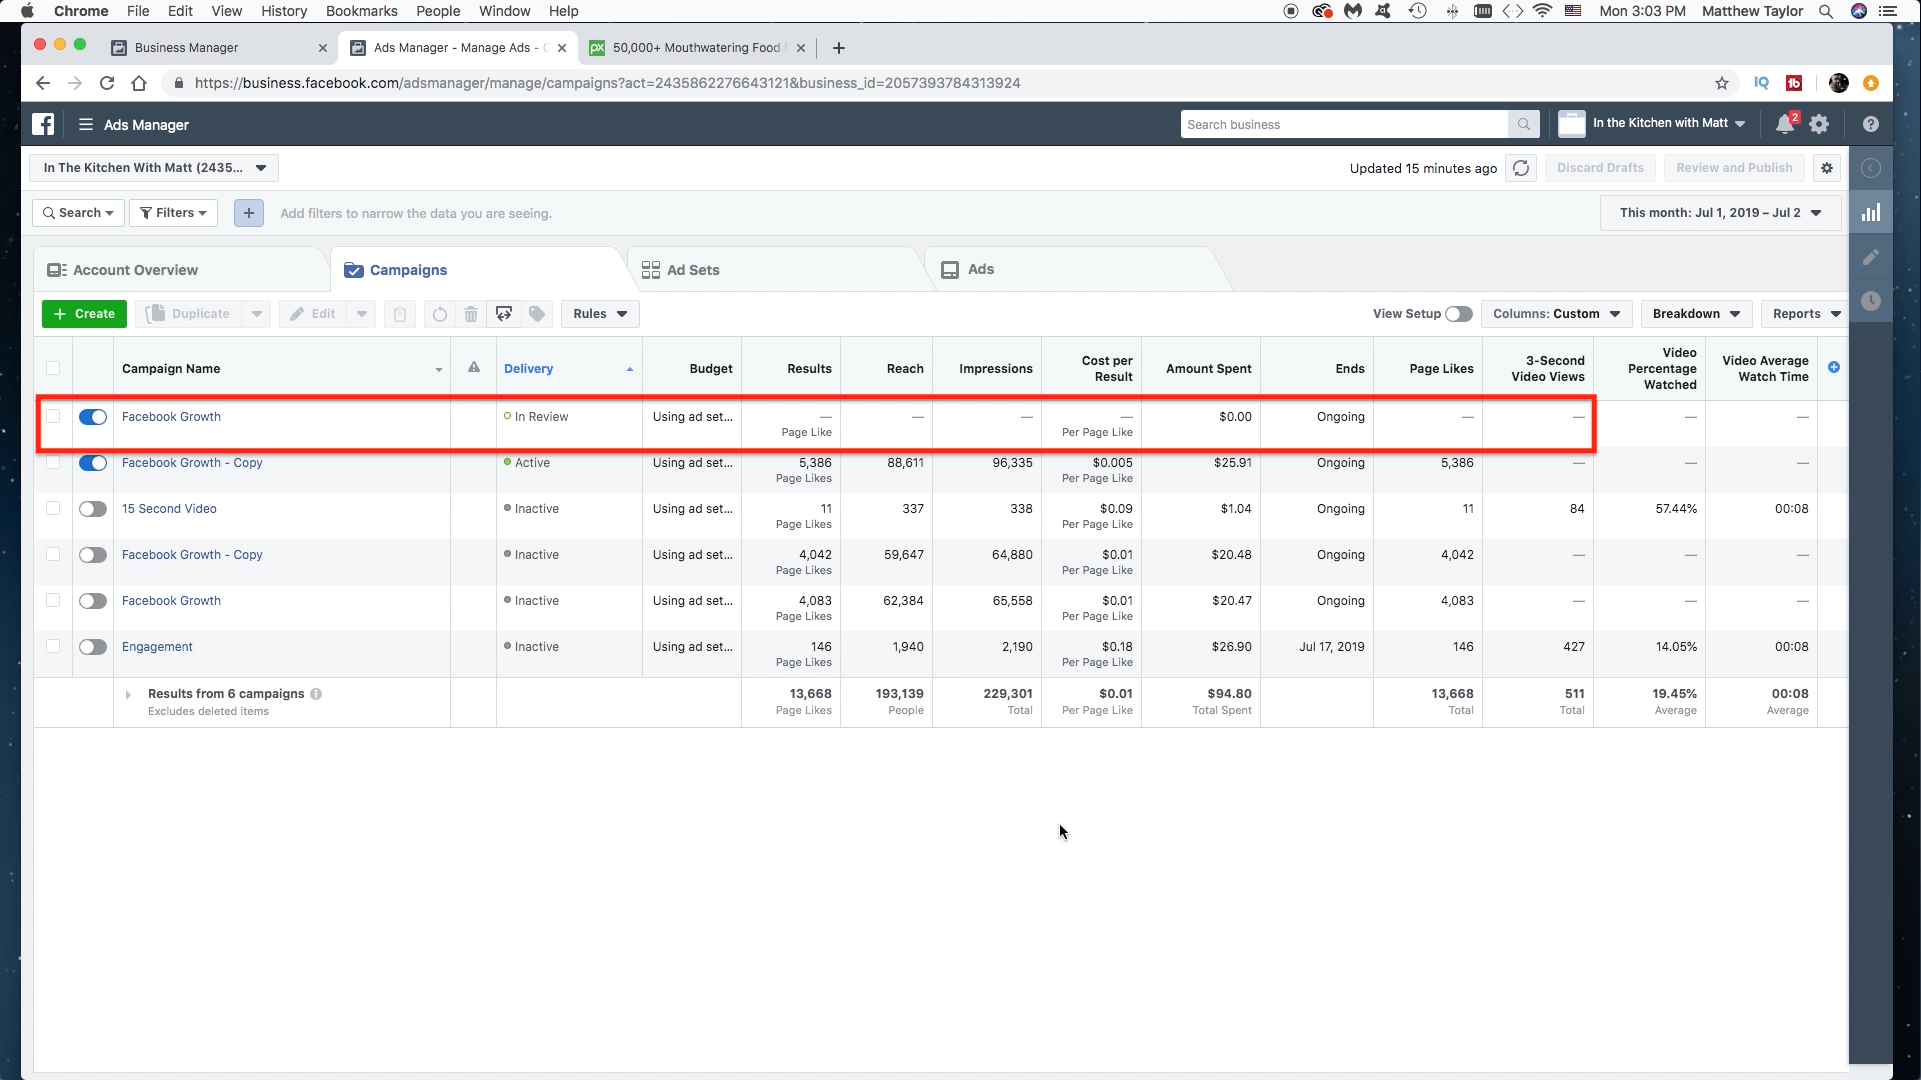Turn off the Active Facebook Growth - Copy campaign
Screen dimensions: 1921x1080
93,463
